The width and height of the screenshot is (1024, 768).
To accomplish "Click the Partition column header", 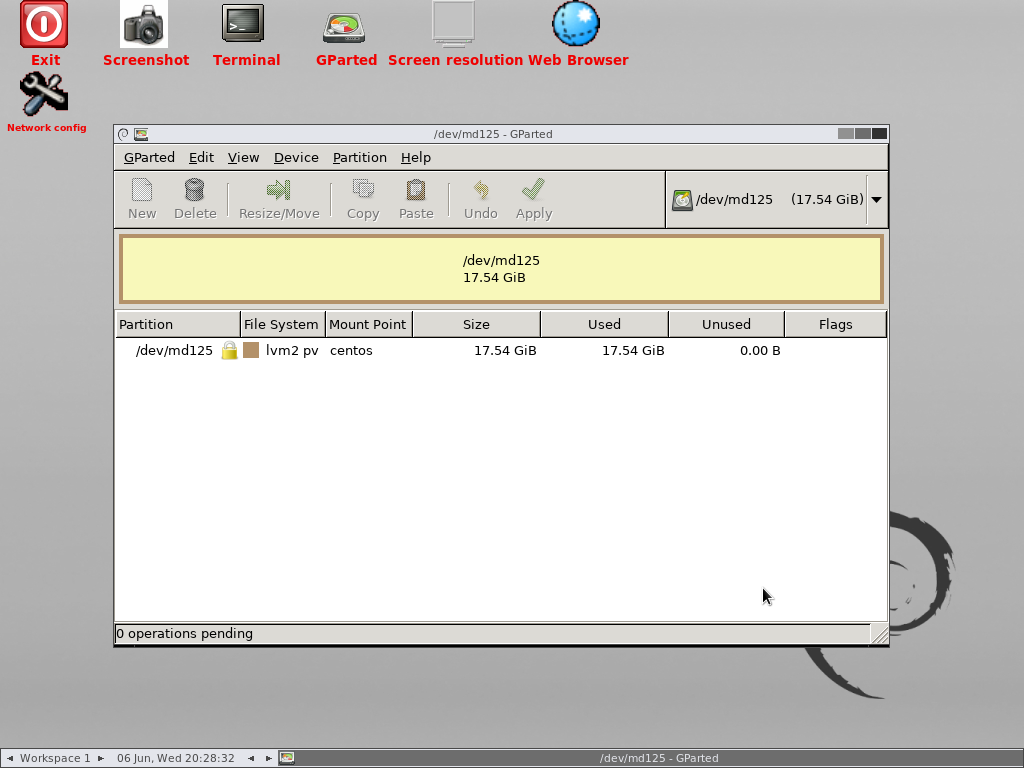I will point(178,325).
